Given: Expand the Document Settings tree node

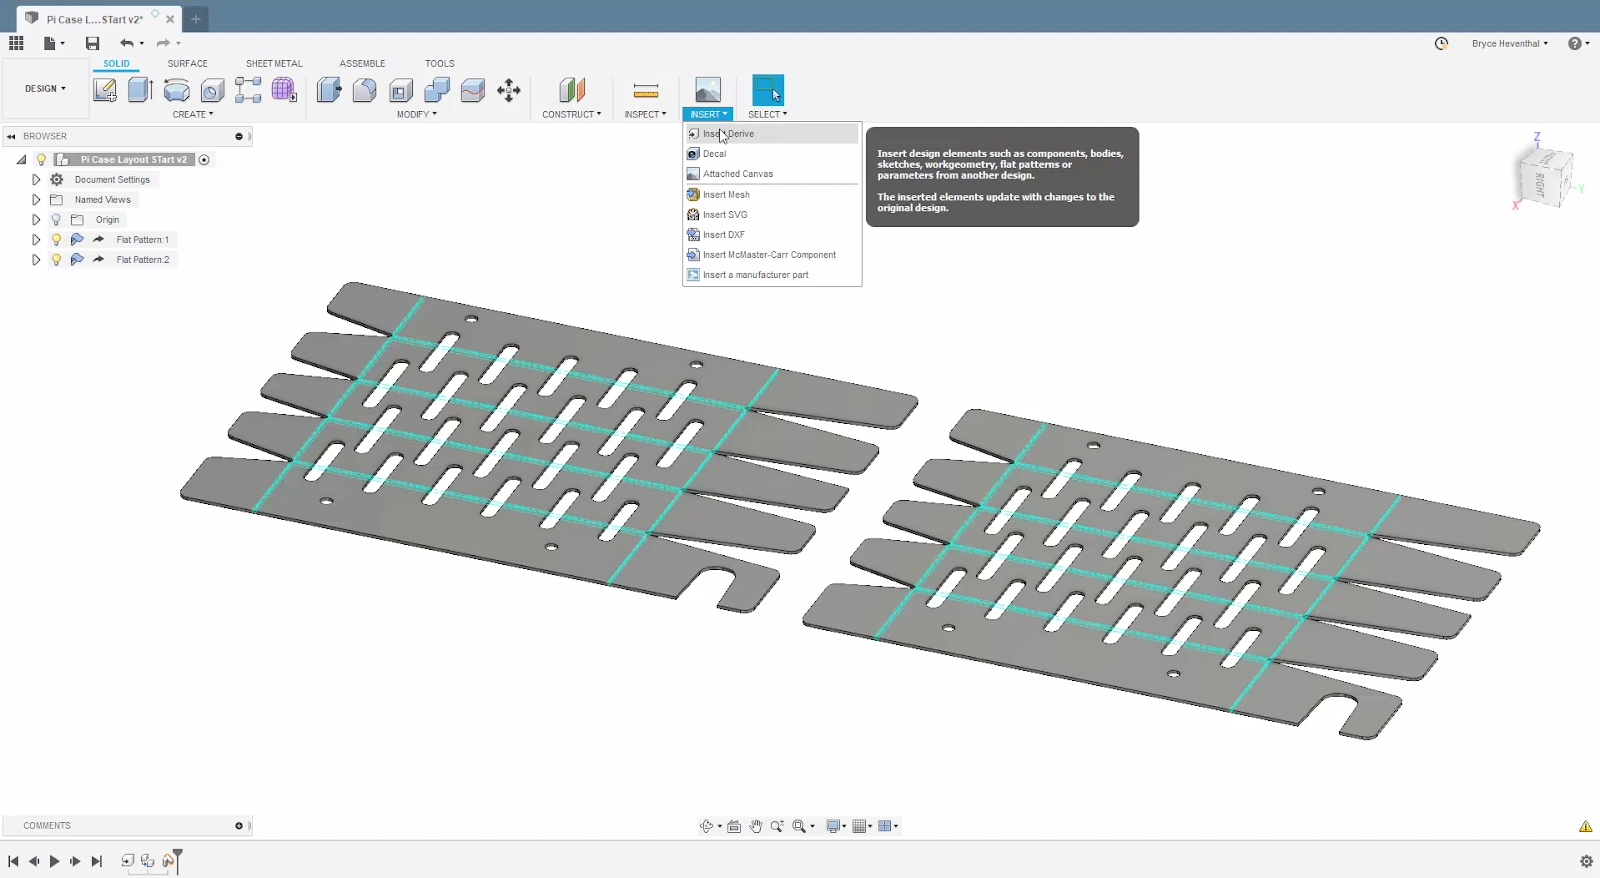Looking at the screenshot, I should (x=36, y=180).
